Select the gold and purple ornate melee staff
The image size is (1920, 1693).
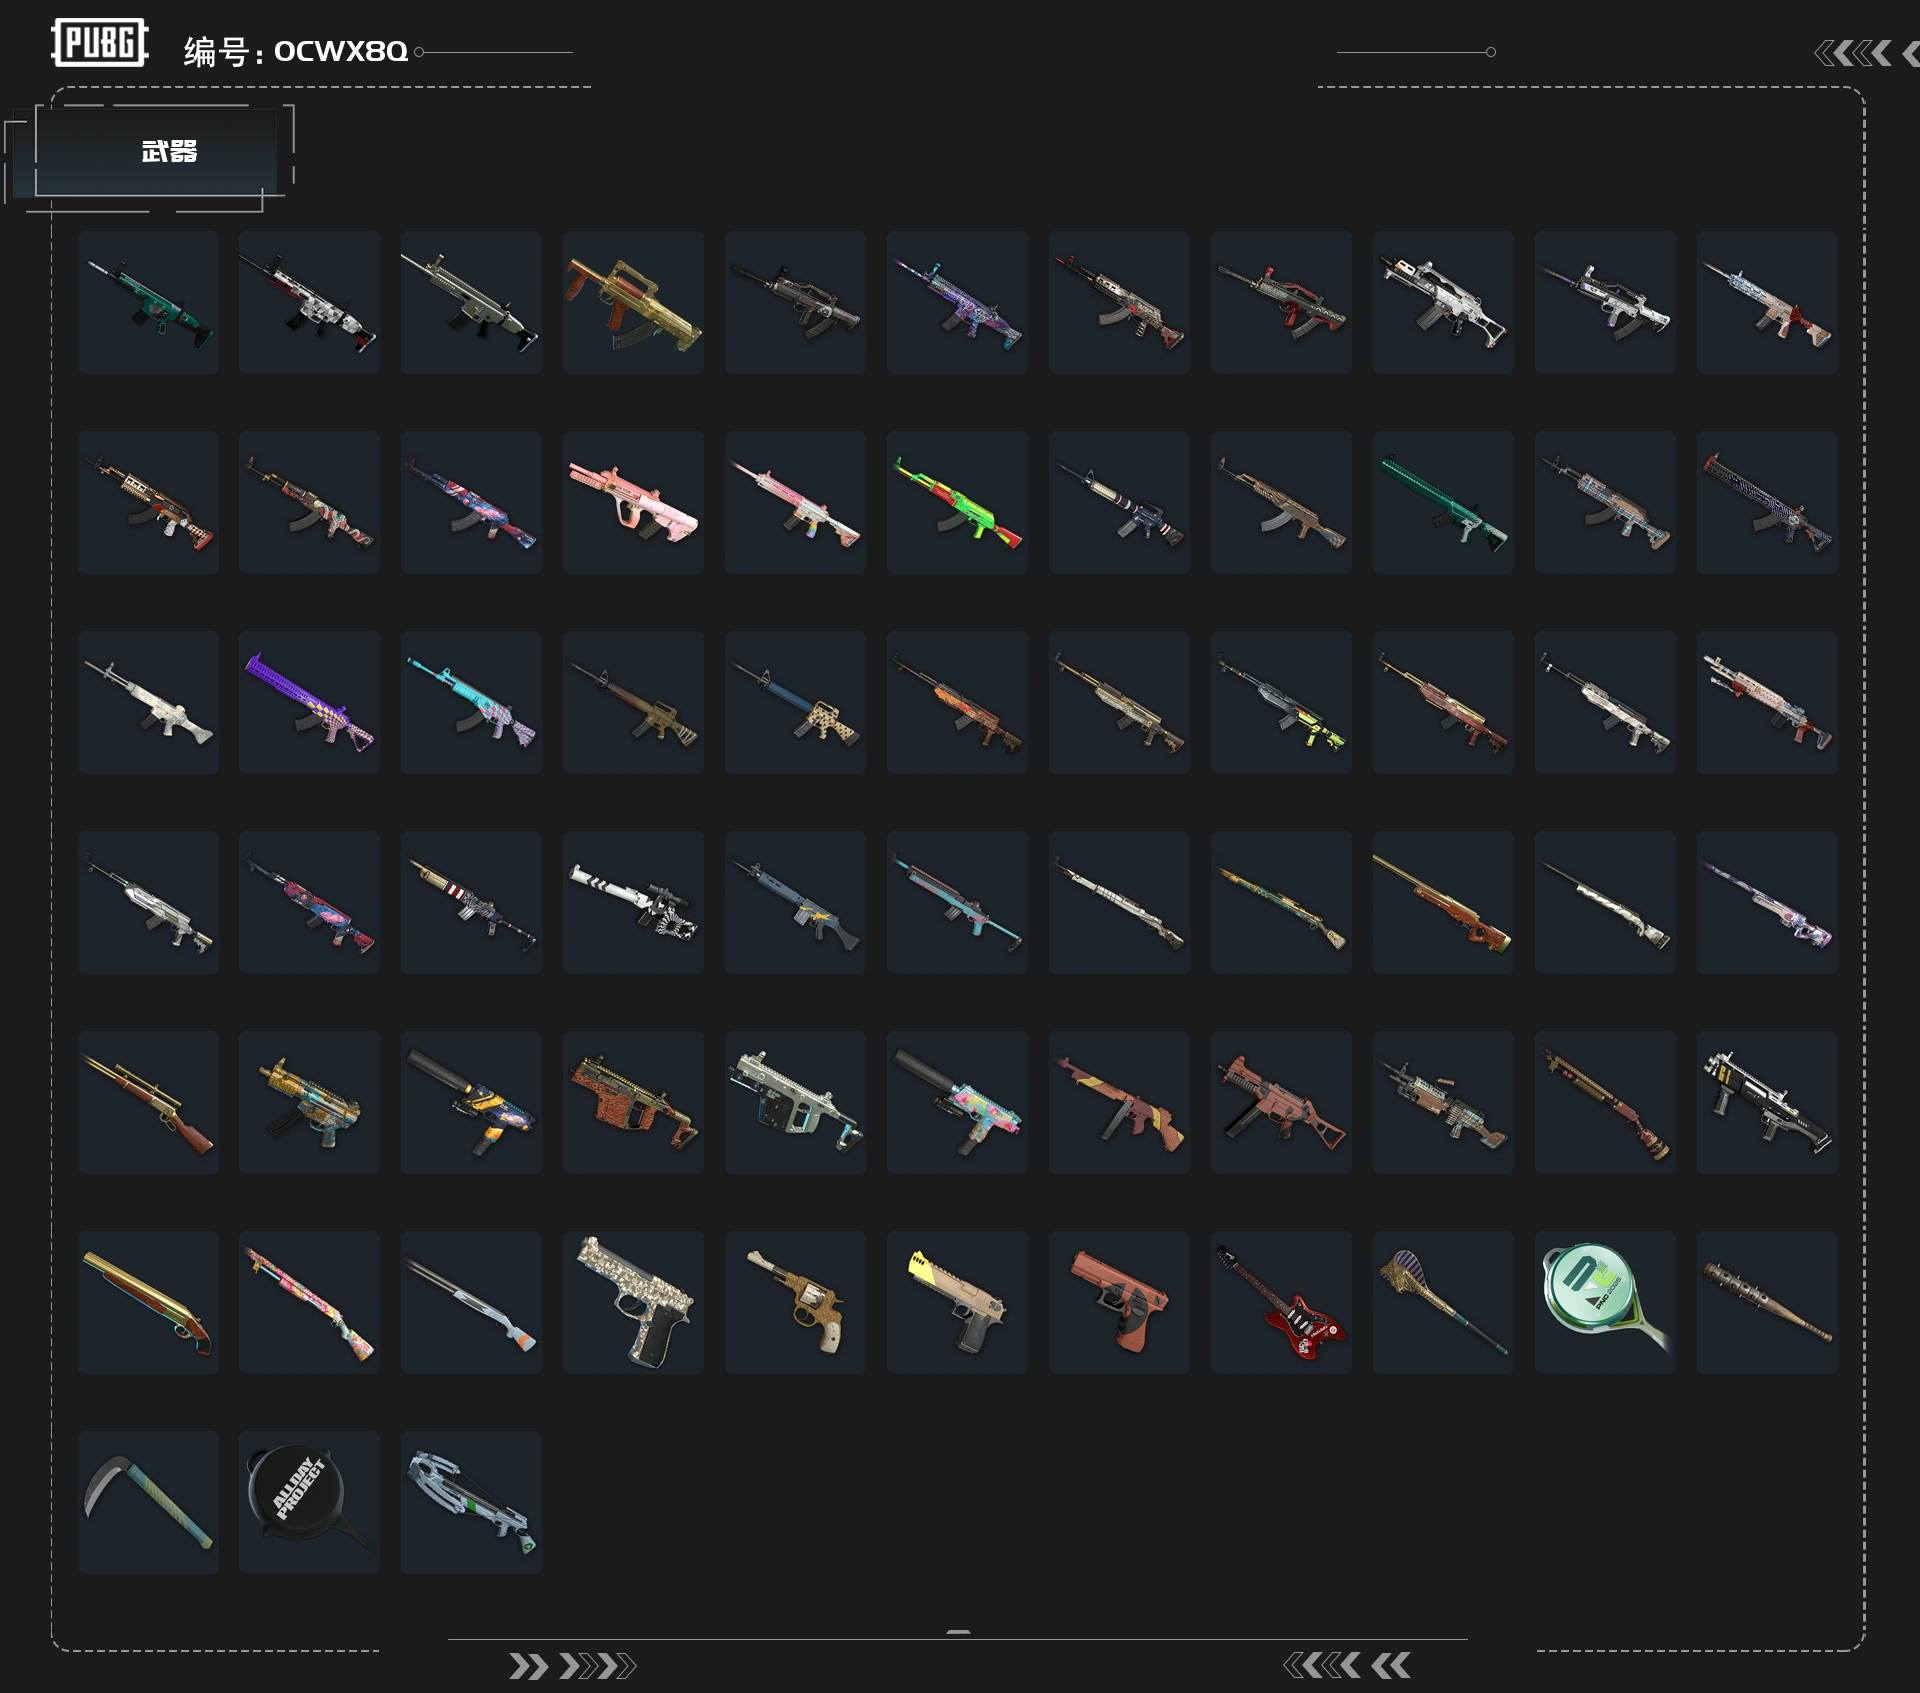click(x=1443, y=1302)
